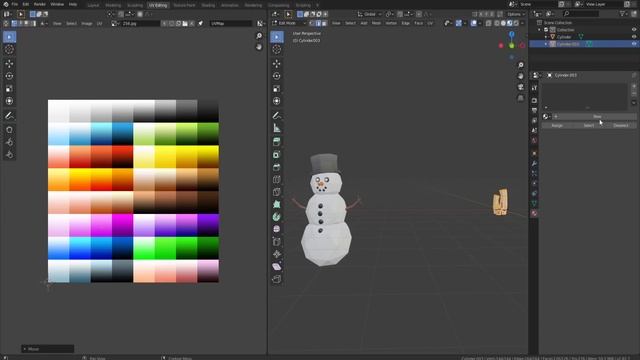This screenshot has height=360, width=640.
Task: Switch to the UV Editing workspace tab
Action: coord(158,5)
